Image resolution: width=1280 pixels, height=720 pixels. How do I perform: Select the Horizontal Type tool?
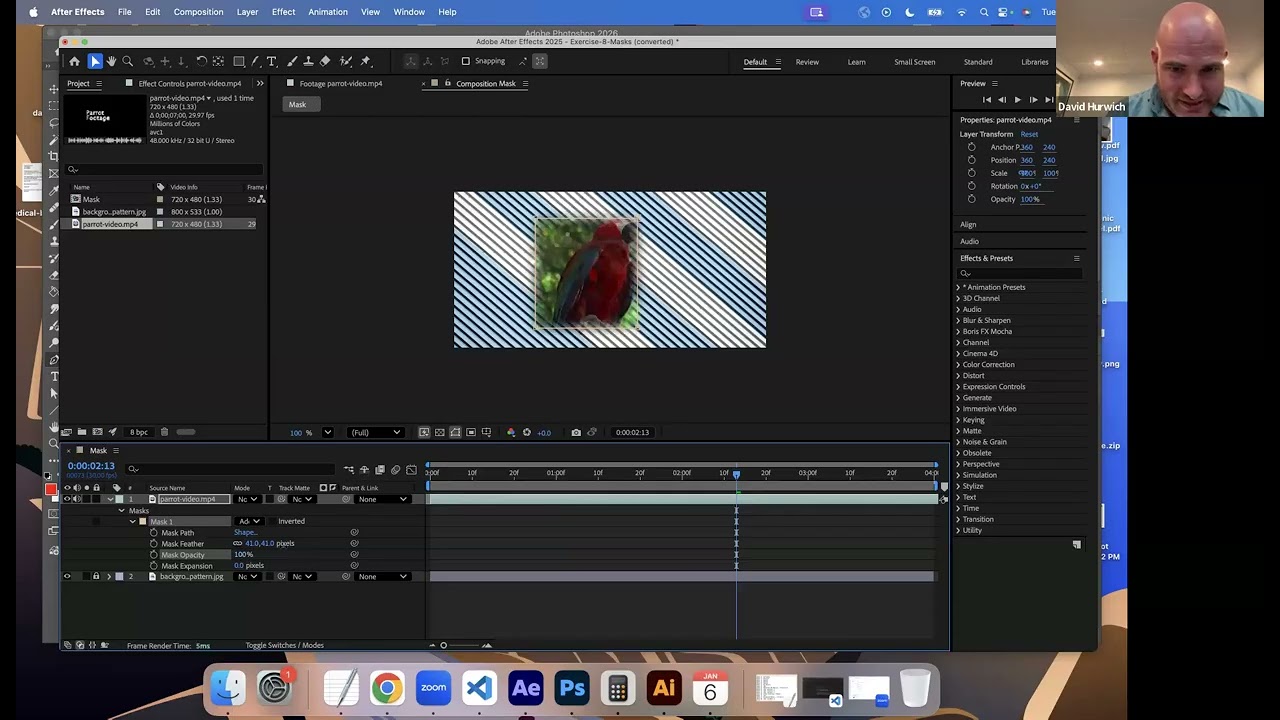click(x=271, y=61)
